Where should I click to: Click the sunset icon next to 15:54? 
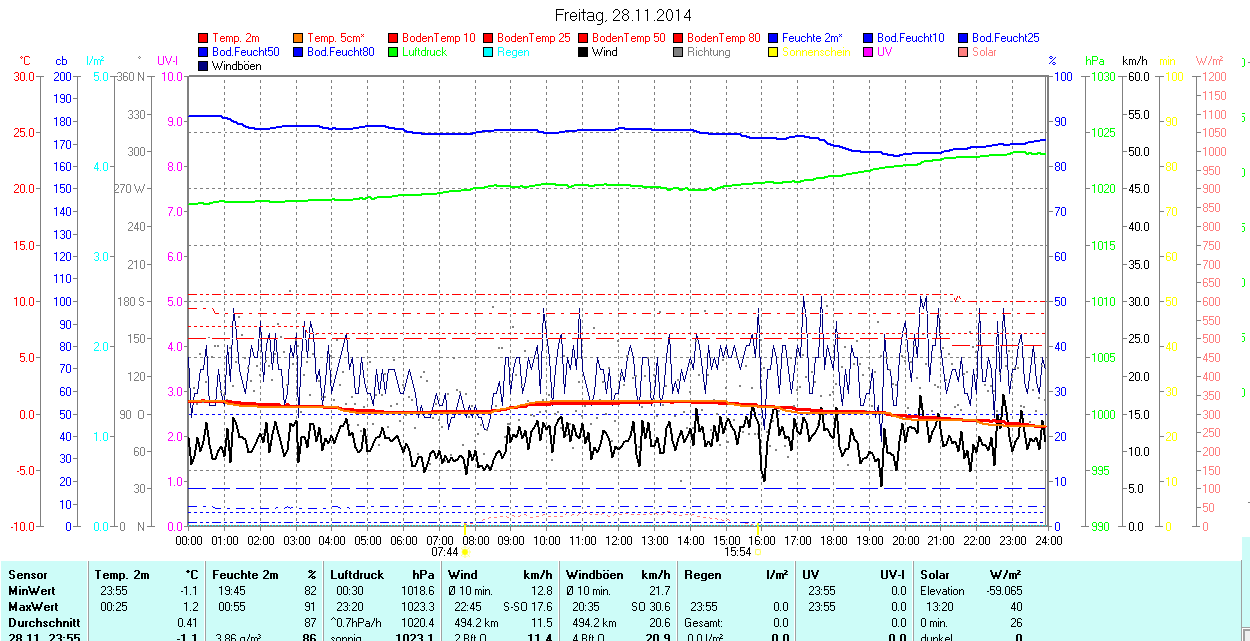759,552
